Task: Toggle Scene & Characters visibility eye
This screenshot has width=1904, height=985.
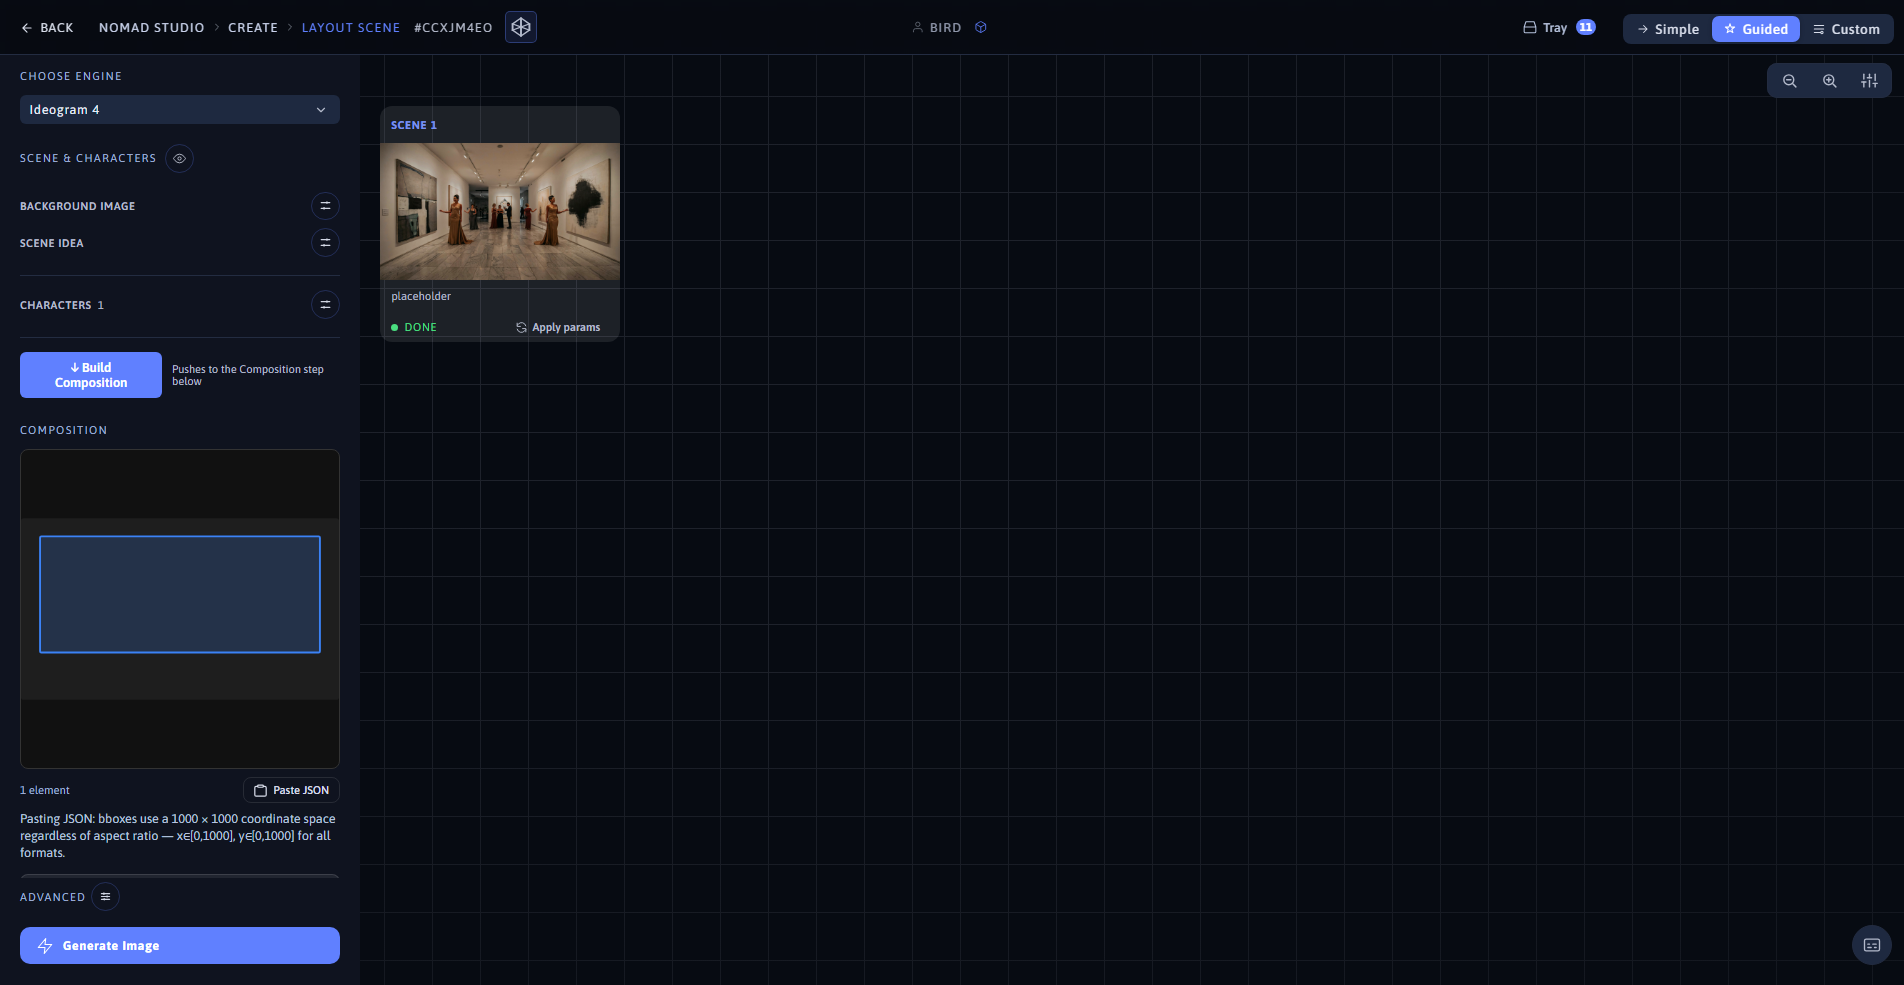Action: click(179, 158)
